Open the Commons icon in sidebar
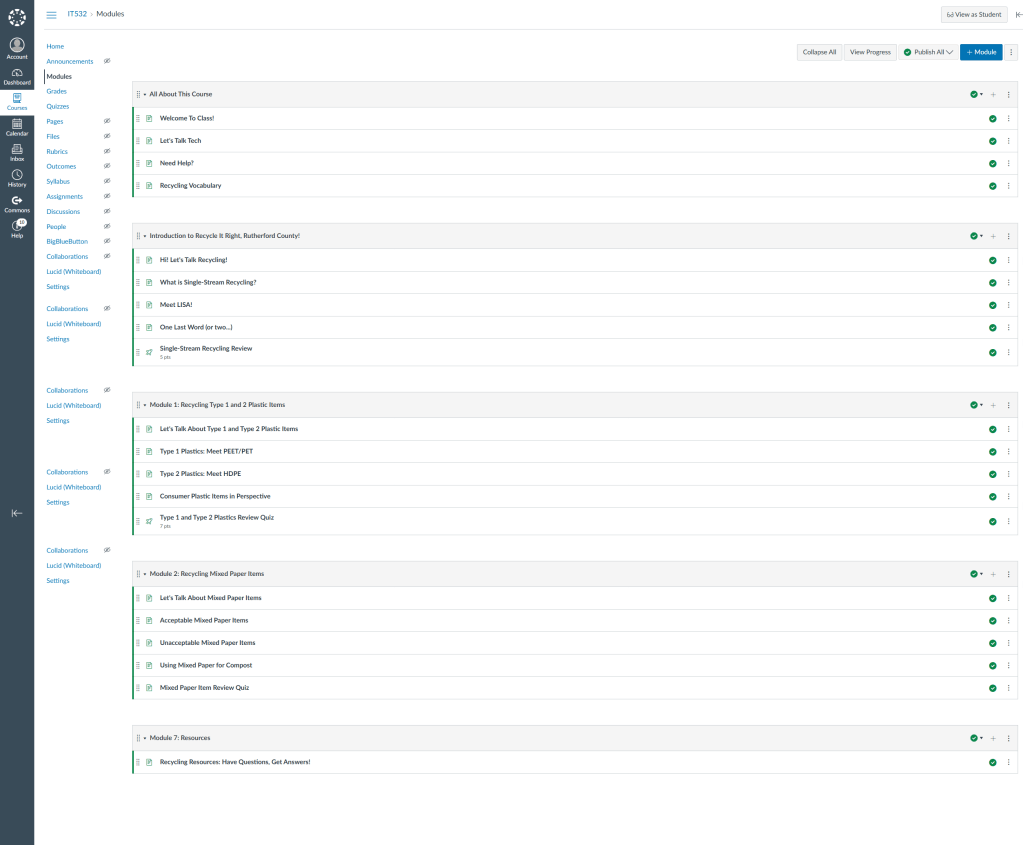Image resolution: width=1023 pixels, height=845 pixels. 17,202
